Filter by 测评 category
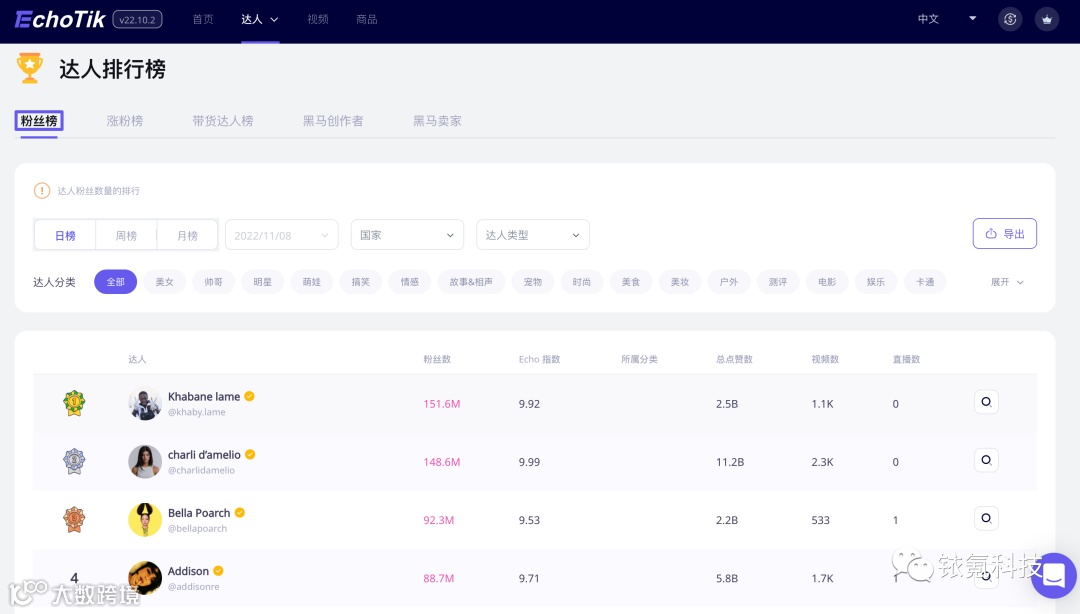The height and width of the screenshot is (614, 1080). click(x=778, y=282)
